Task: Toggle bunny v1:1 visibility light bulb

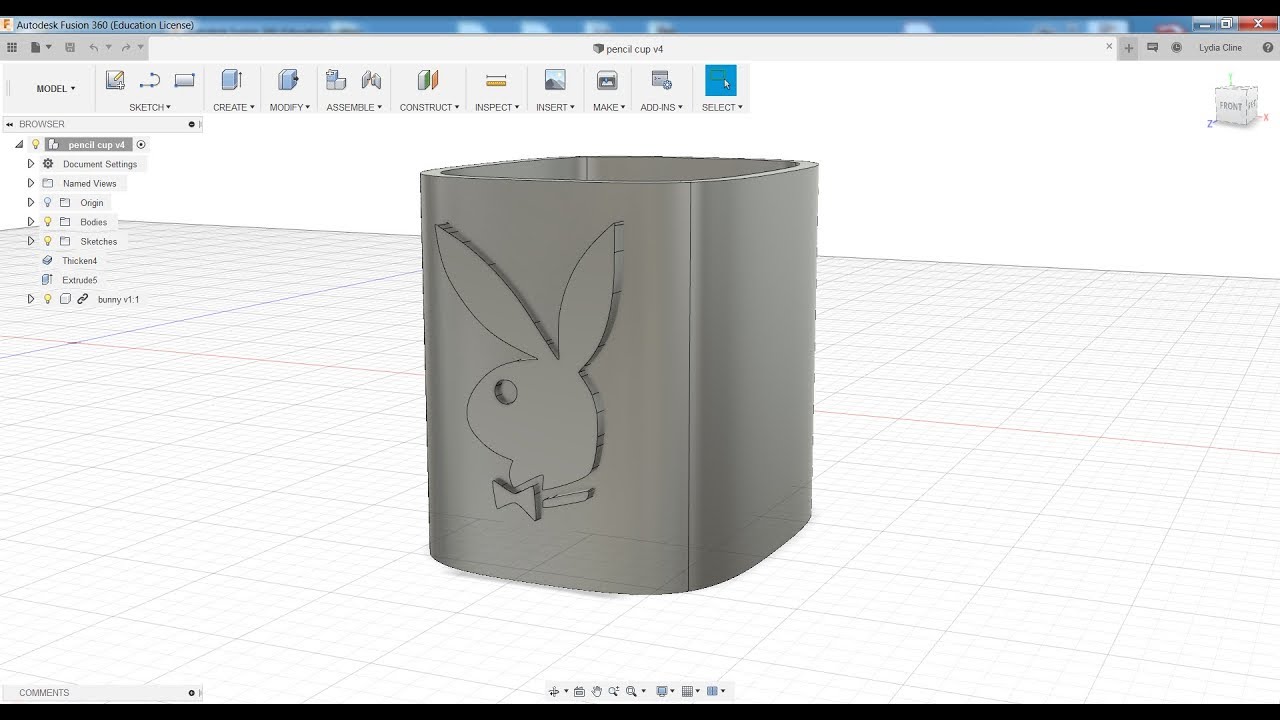Action: pos(47,299)
